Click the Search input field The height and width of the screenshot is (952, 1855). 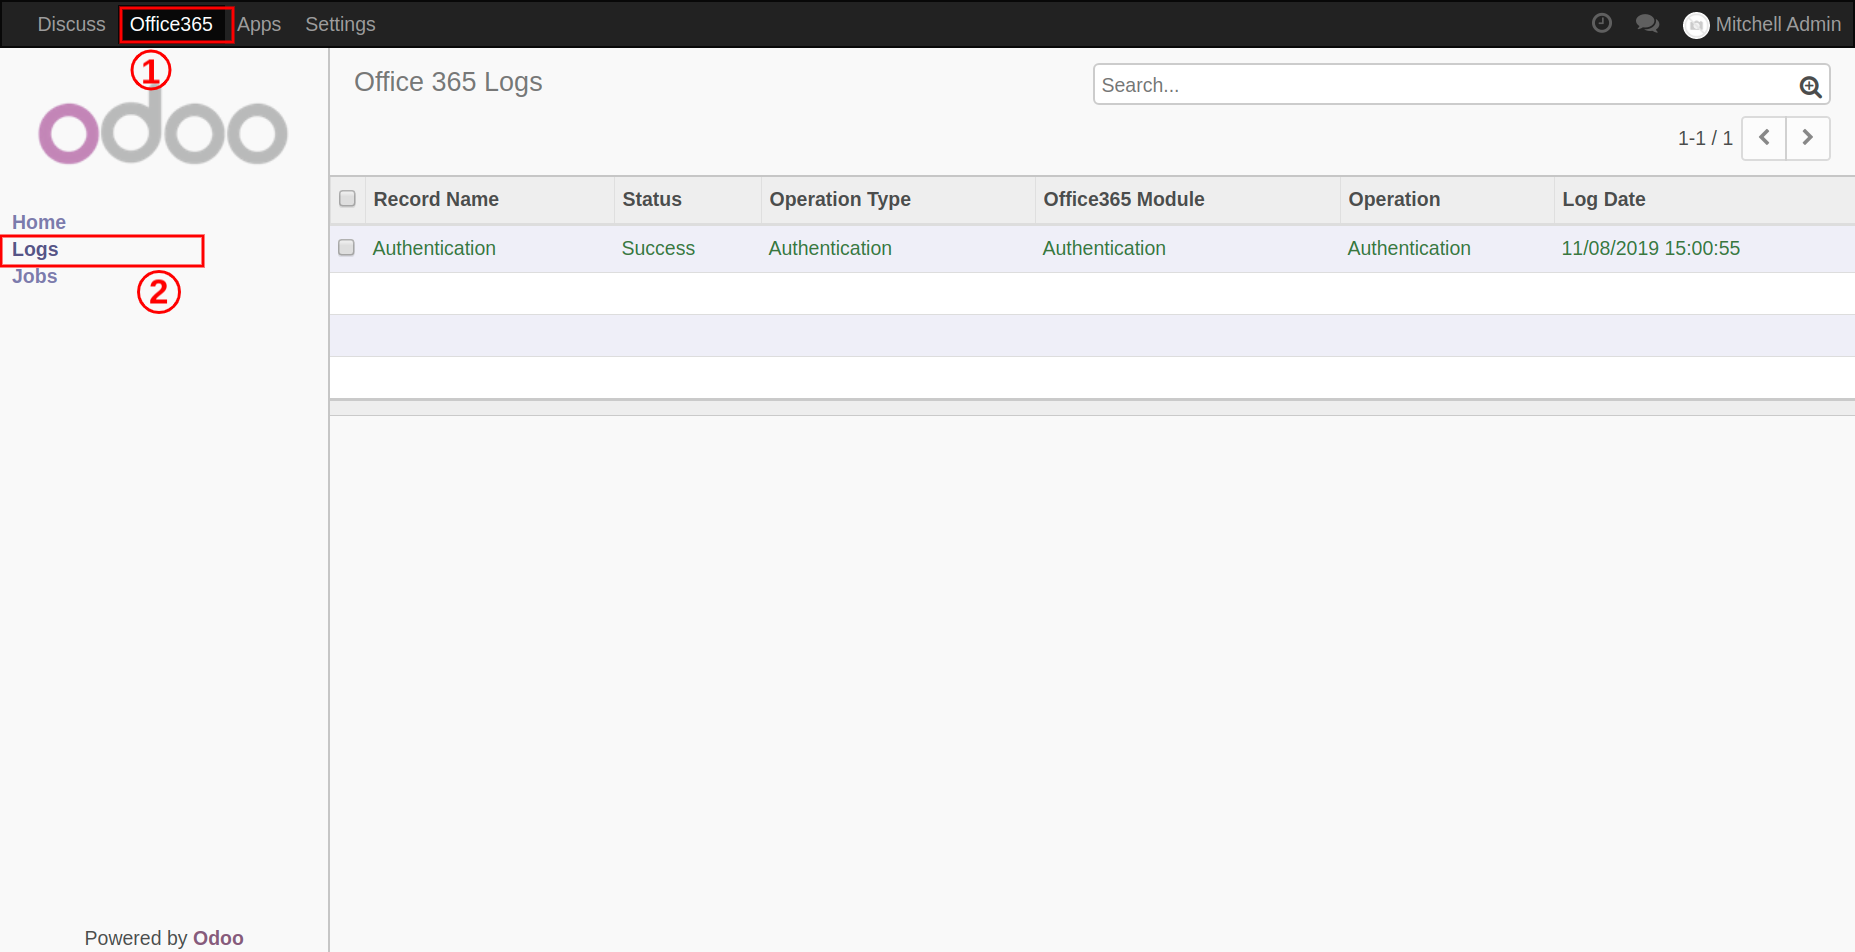click(1440, 85)
